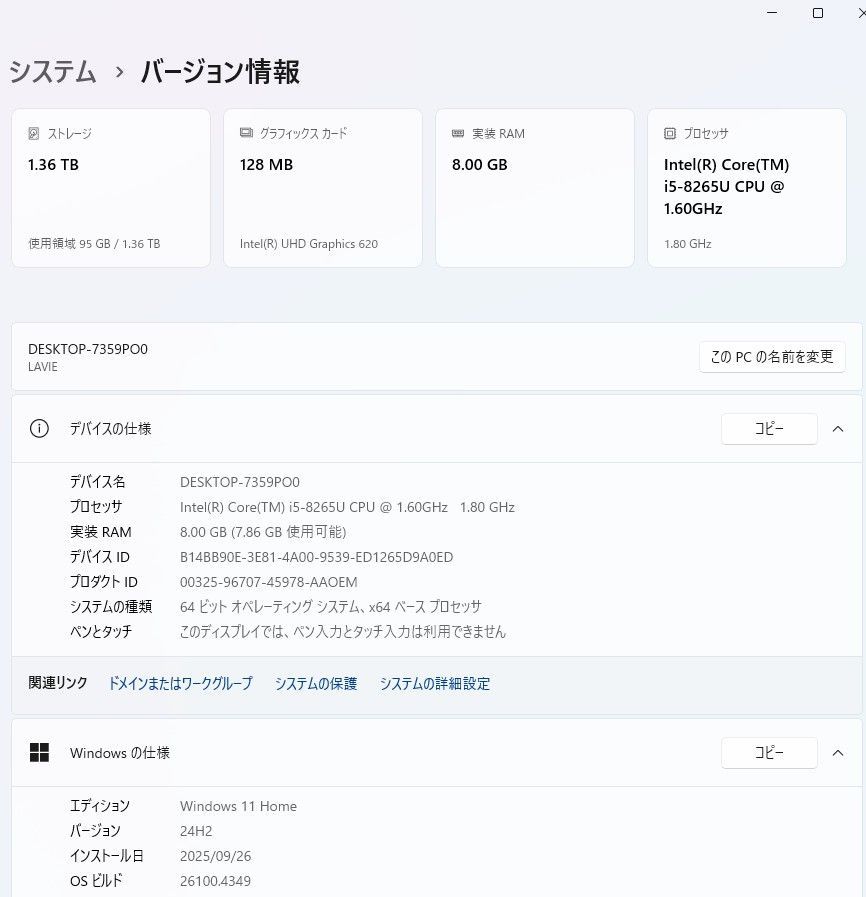Copy device specifications with the コピー button
The height and width of the screenshot is (897, 866).
[x=768, y=428]
